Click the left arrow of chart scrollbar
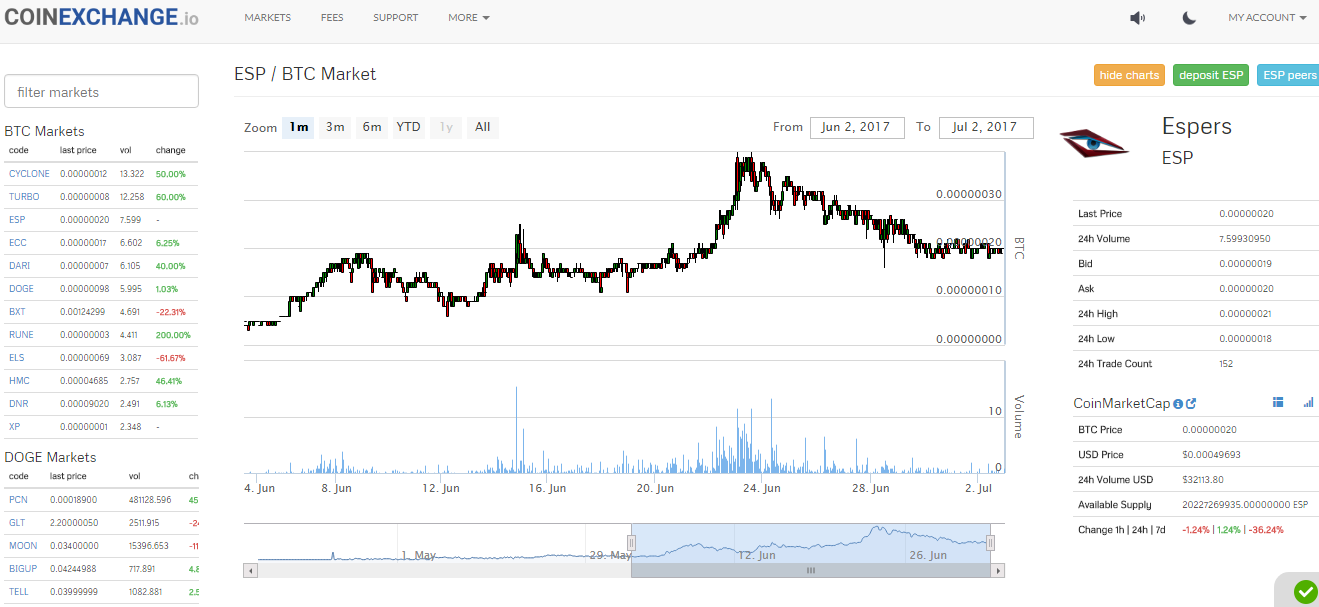This screenshot has width=1319, height=607. pos(250,570)
